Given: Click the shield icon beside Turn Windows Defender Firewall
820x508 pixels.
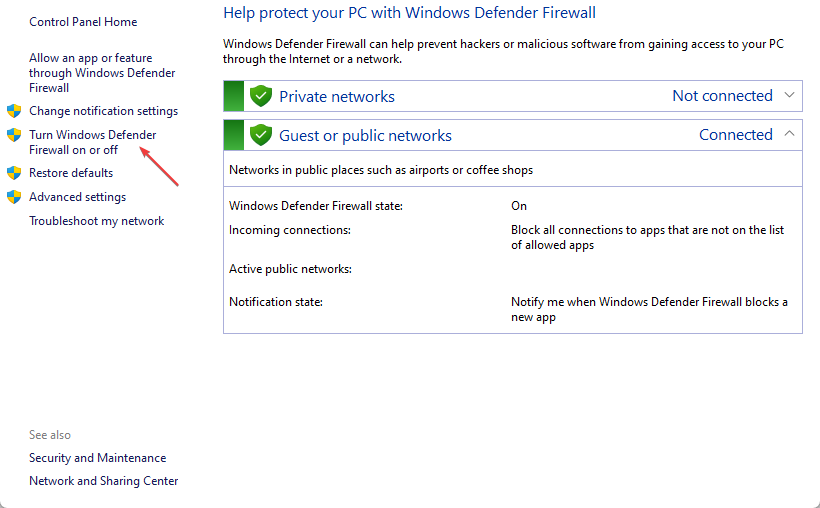Looking at the screenshot, I should tap(14, 135).
